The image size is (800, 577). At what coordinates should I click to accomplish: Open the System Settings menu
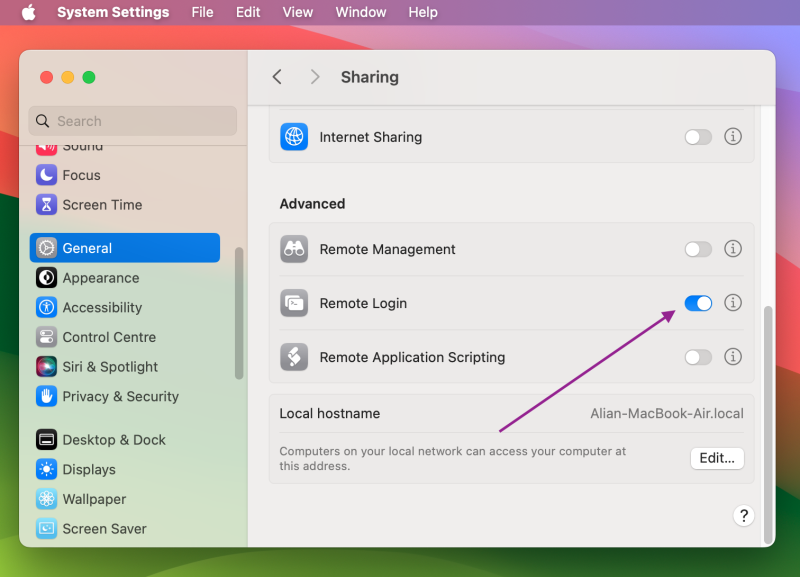coord(113,12)
